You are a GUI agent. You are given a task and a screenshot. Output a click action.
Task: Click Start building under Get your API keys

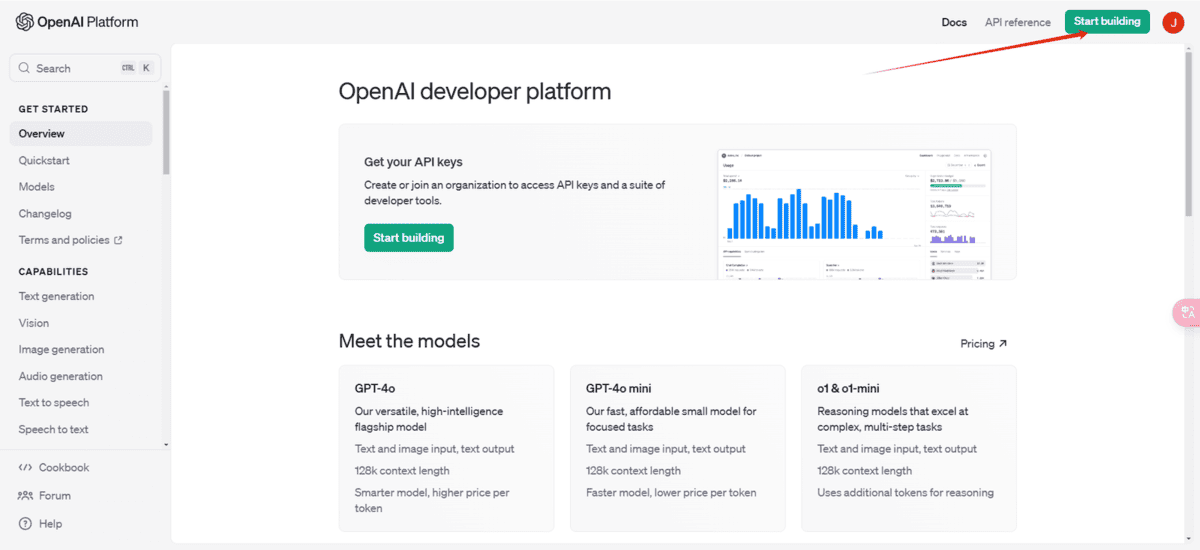408,238
